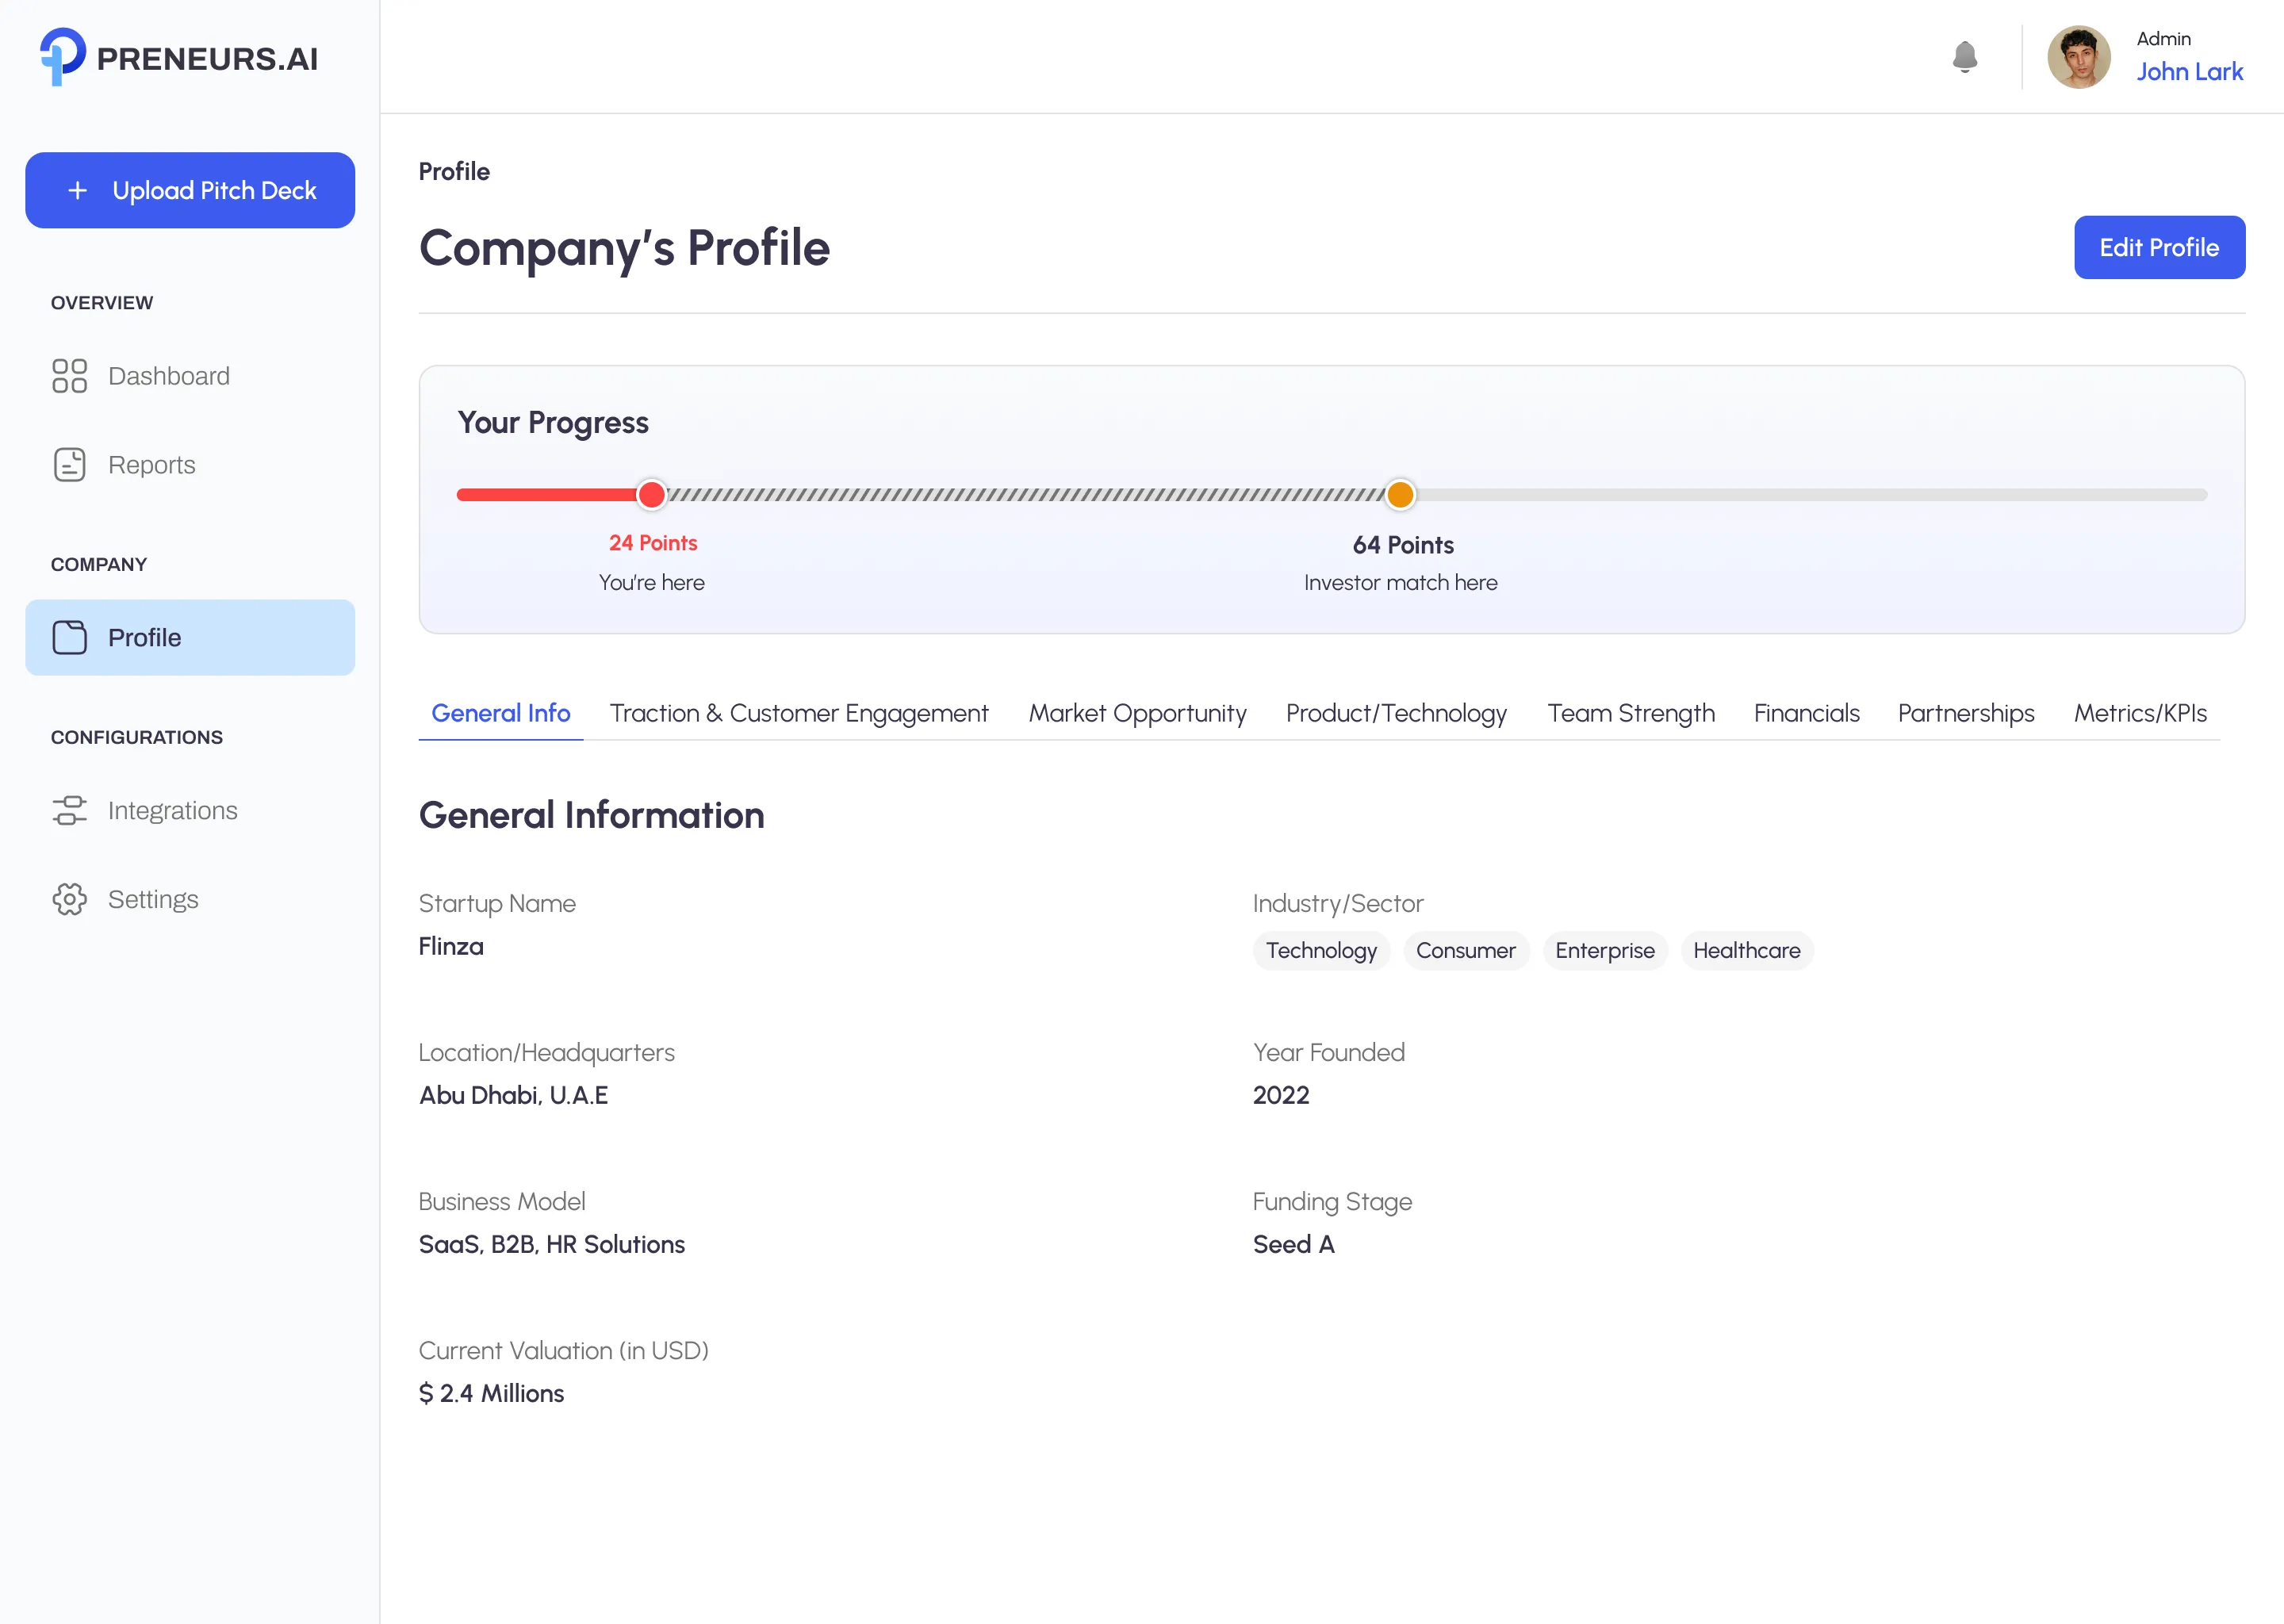Select the Profile icon in sidebar
This screenshot has width=2284, height=1624.
tap(68, 637)
